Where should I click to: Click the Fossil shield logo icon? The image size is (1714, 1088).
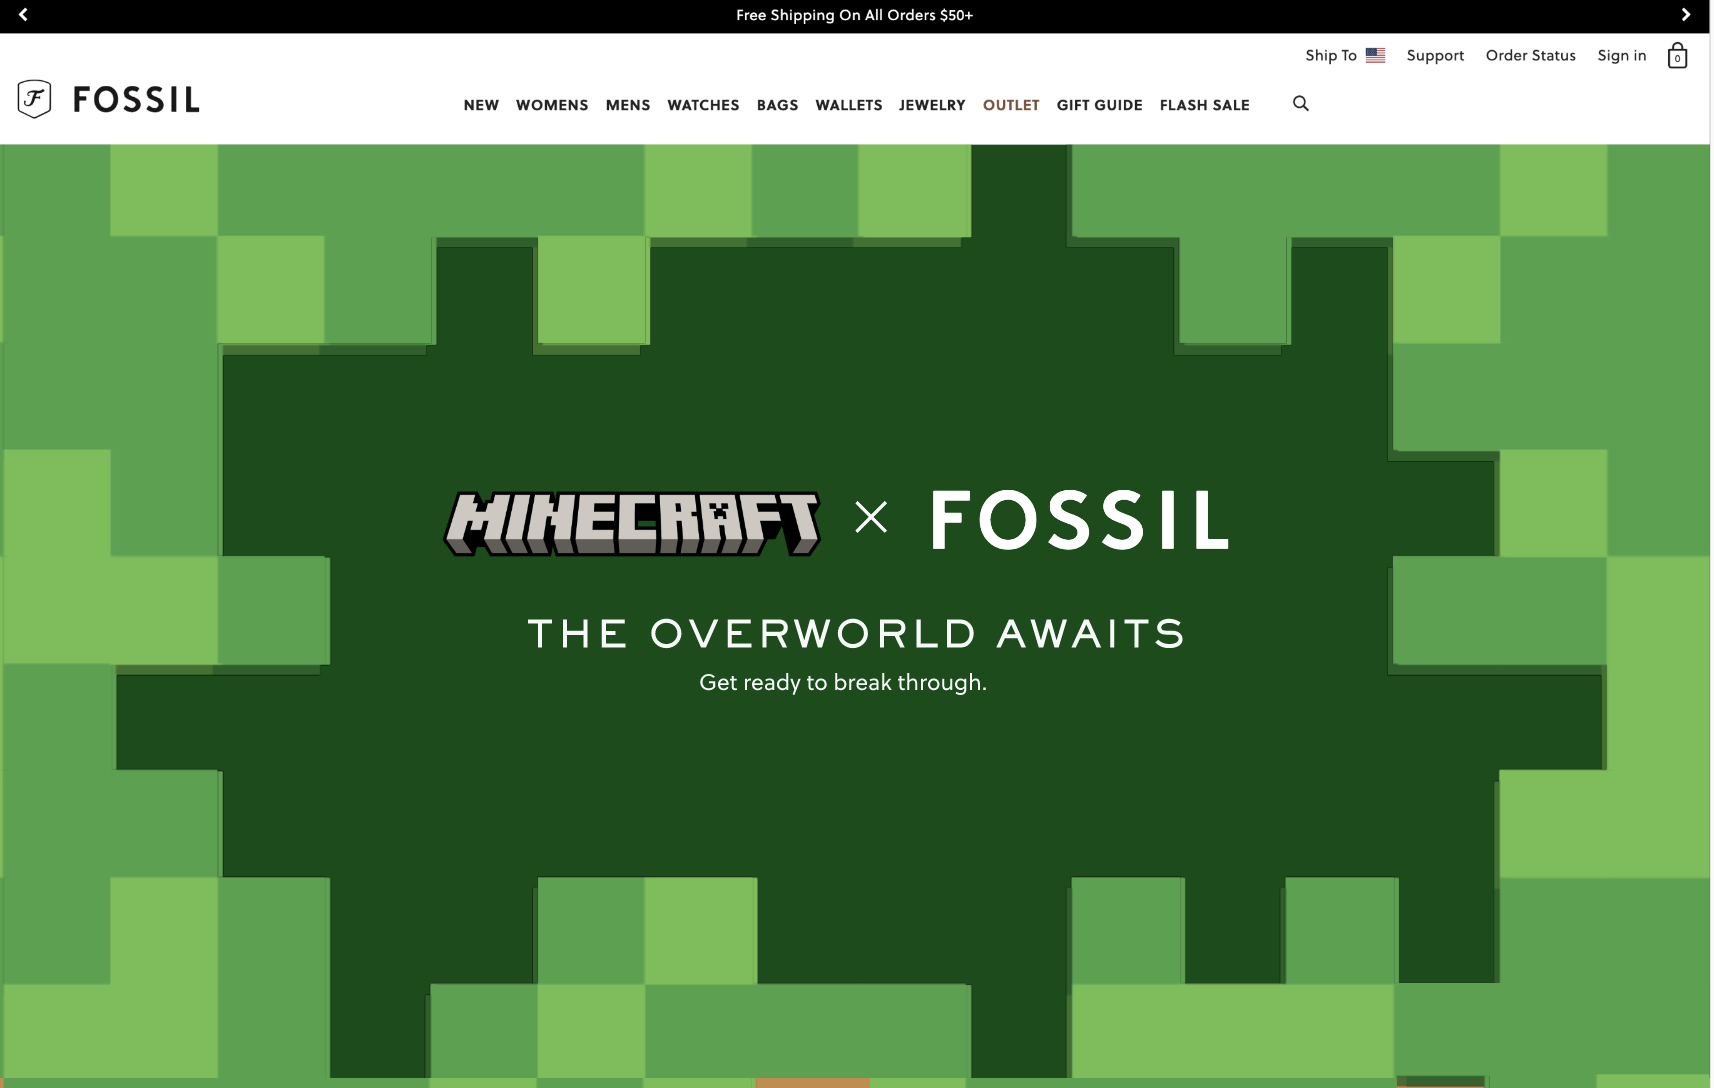34,99
